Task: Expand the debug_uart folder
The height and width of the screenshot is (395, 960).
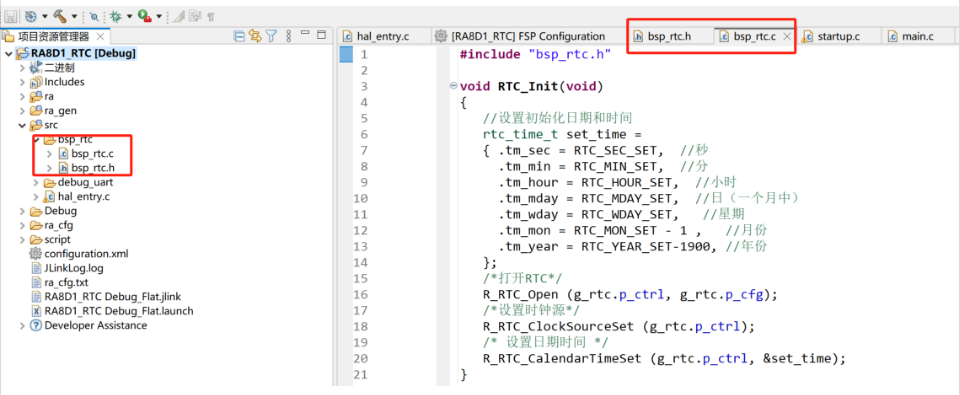Action: tap(36, 182)
